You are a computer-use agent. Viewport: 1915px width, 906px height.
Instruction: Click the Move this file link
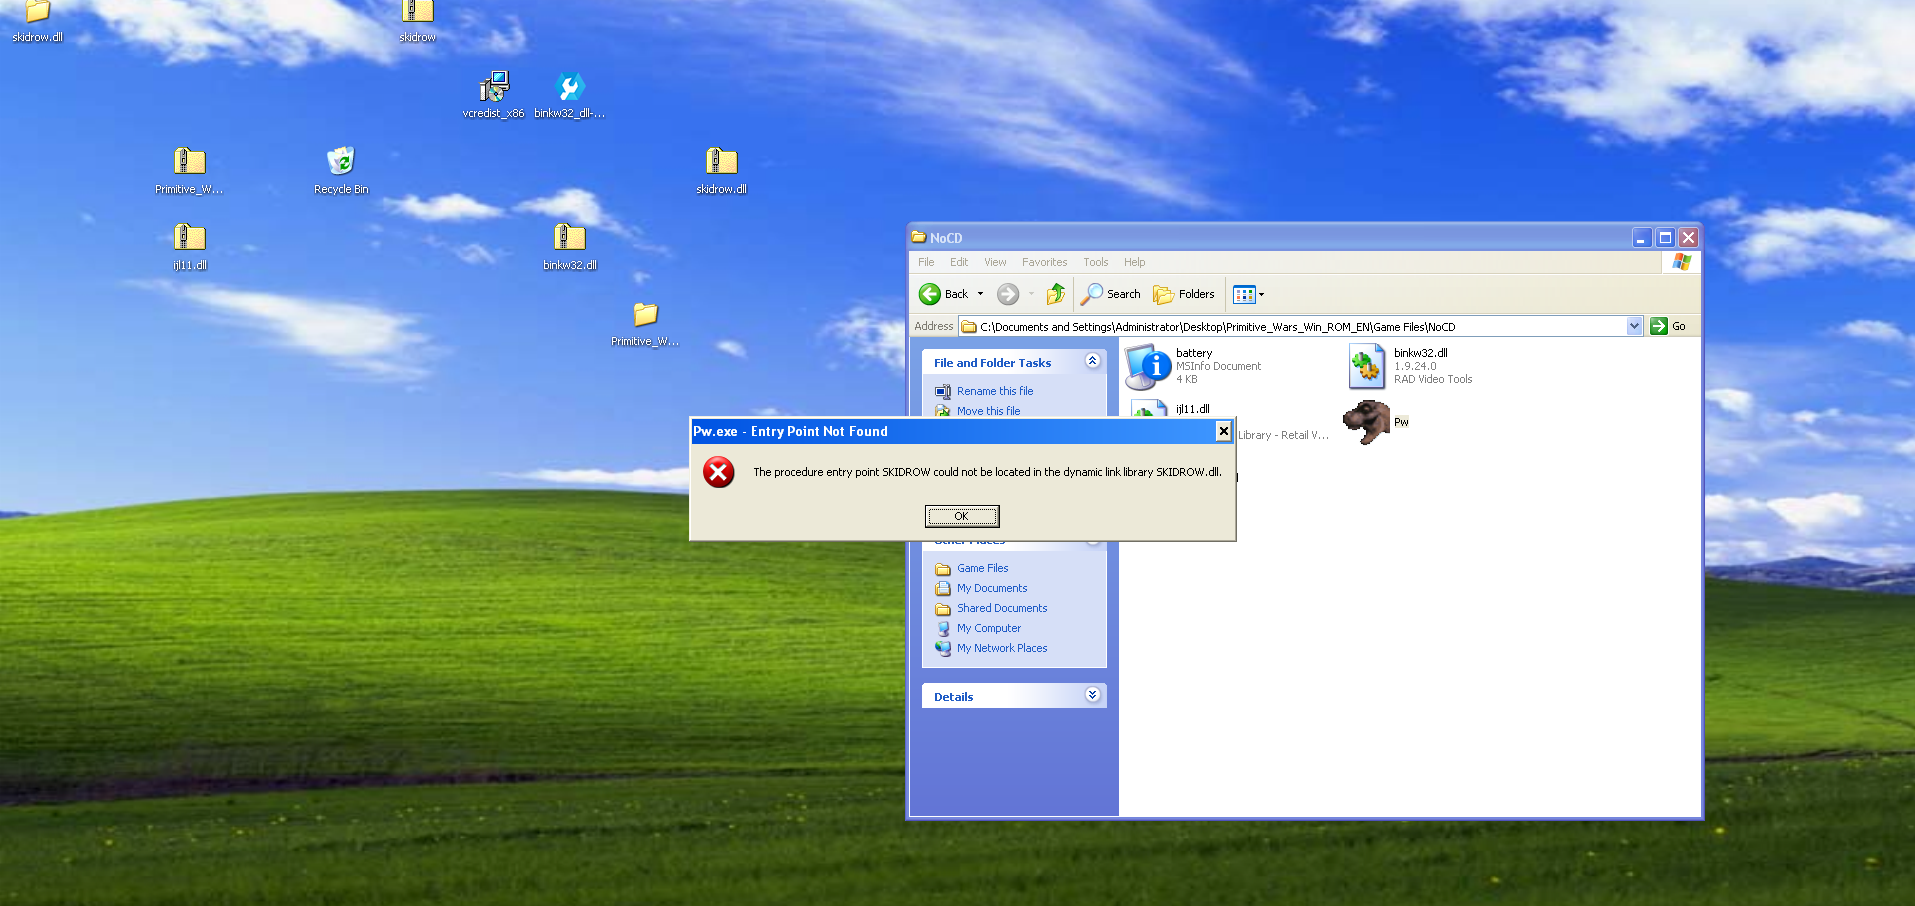point(988,411)
